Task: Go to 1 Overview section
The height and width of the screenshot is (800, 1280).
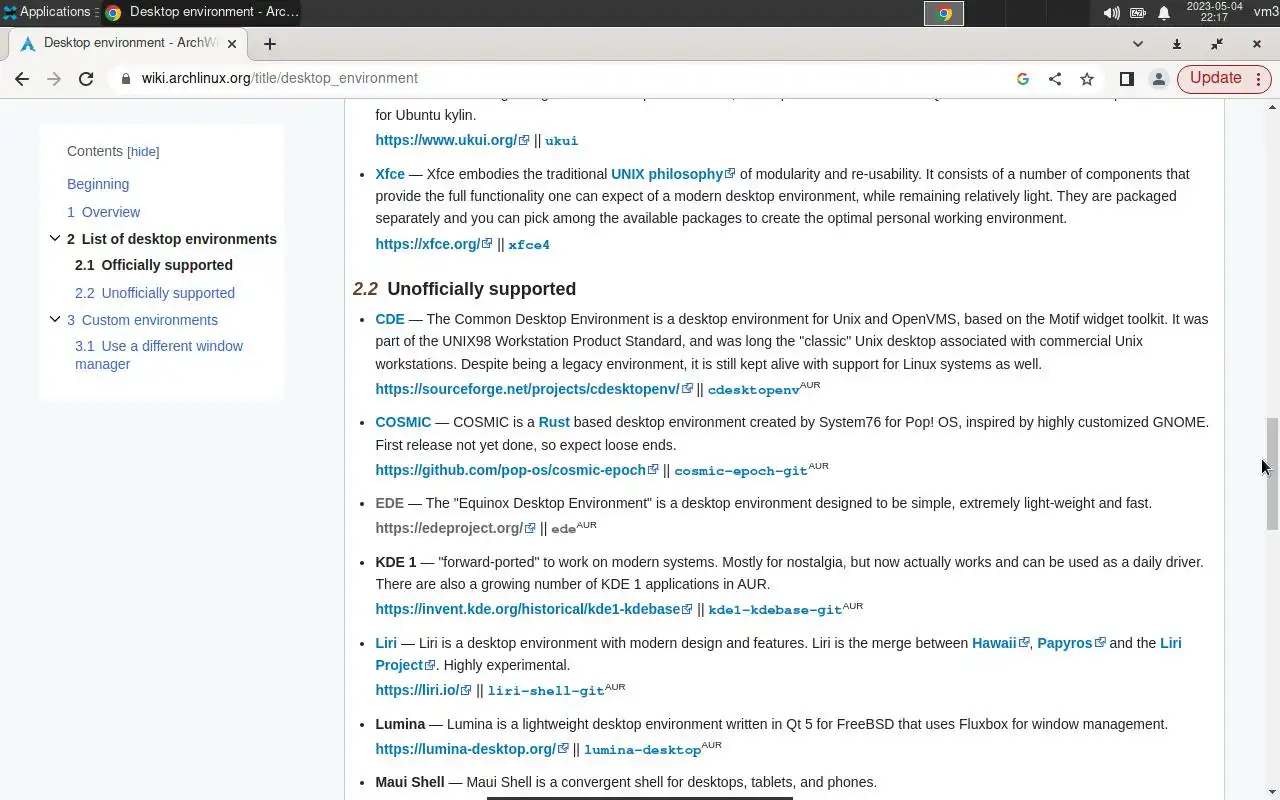Action: 103,212
